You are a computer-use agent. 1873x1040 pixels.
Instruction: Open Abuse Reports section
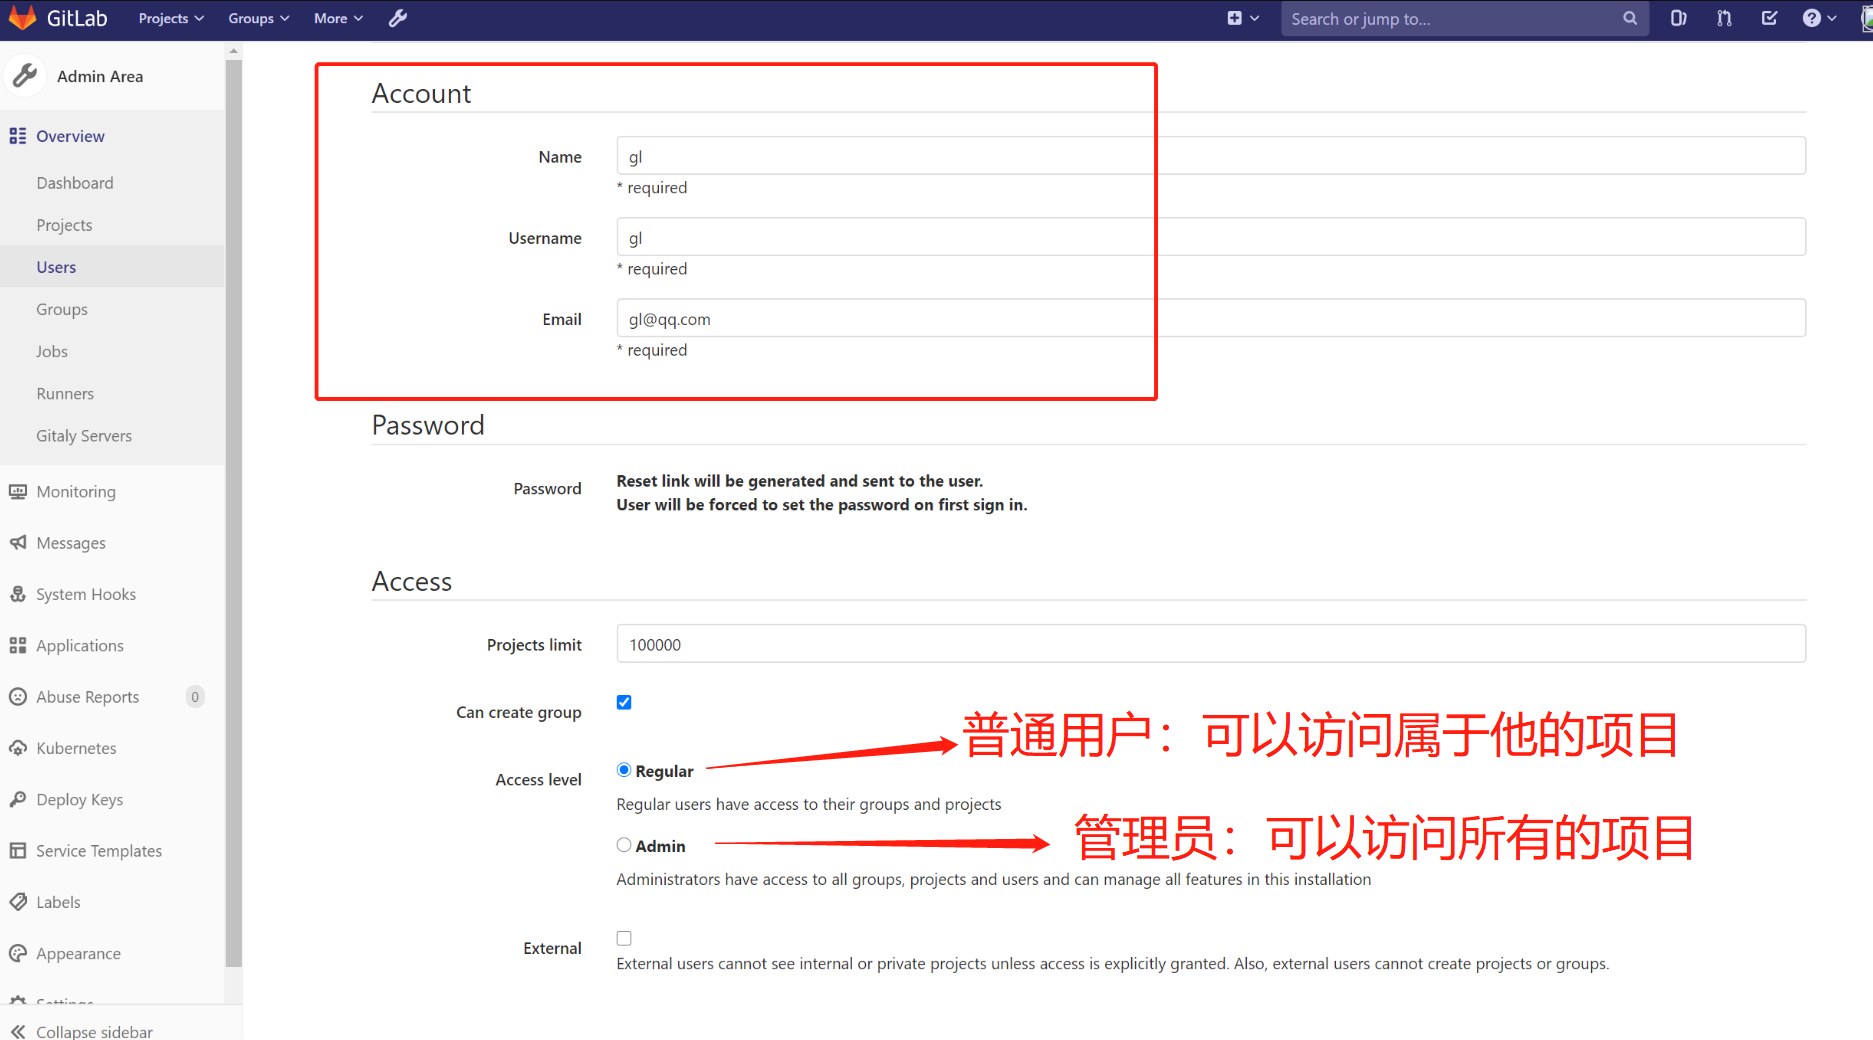88,697
